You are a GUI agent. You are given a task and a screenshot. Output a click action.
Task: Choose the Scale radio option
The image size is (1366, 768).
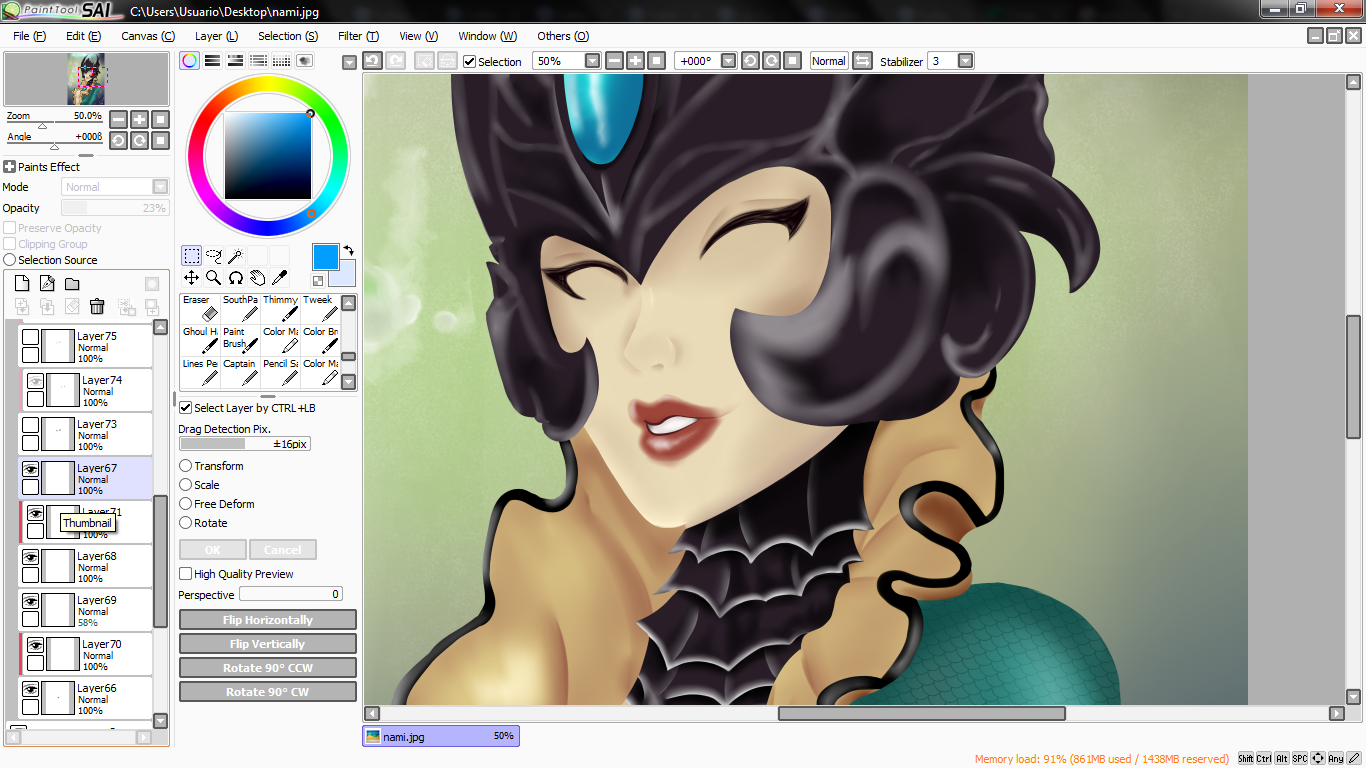(186, 485)
